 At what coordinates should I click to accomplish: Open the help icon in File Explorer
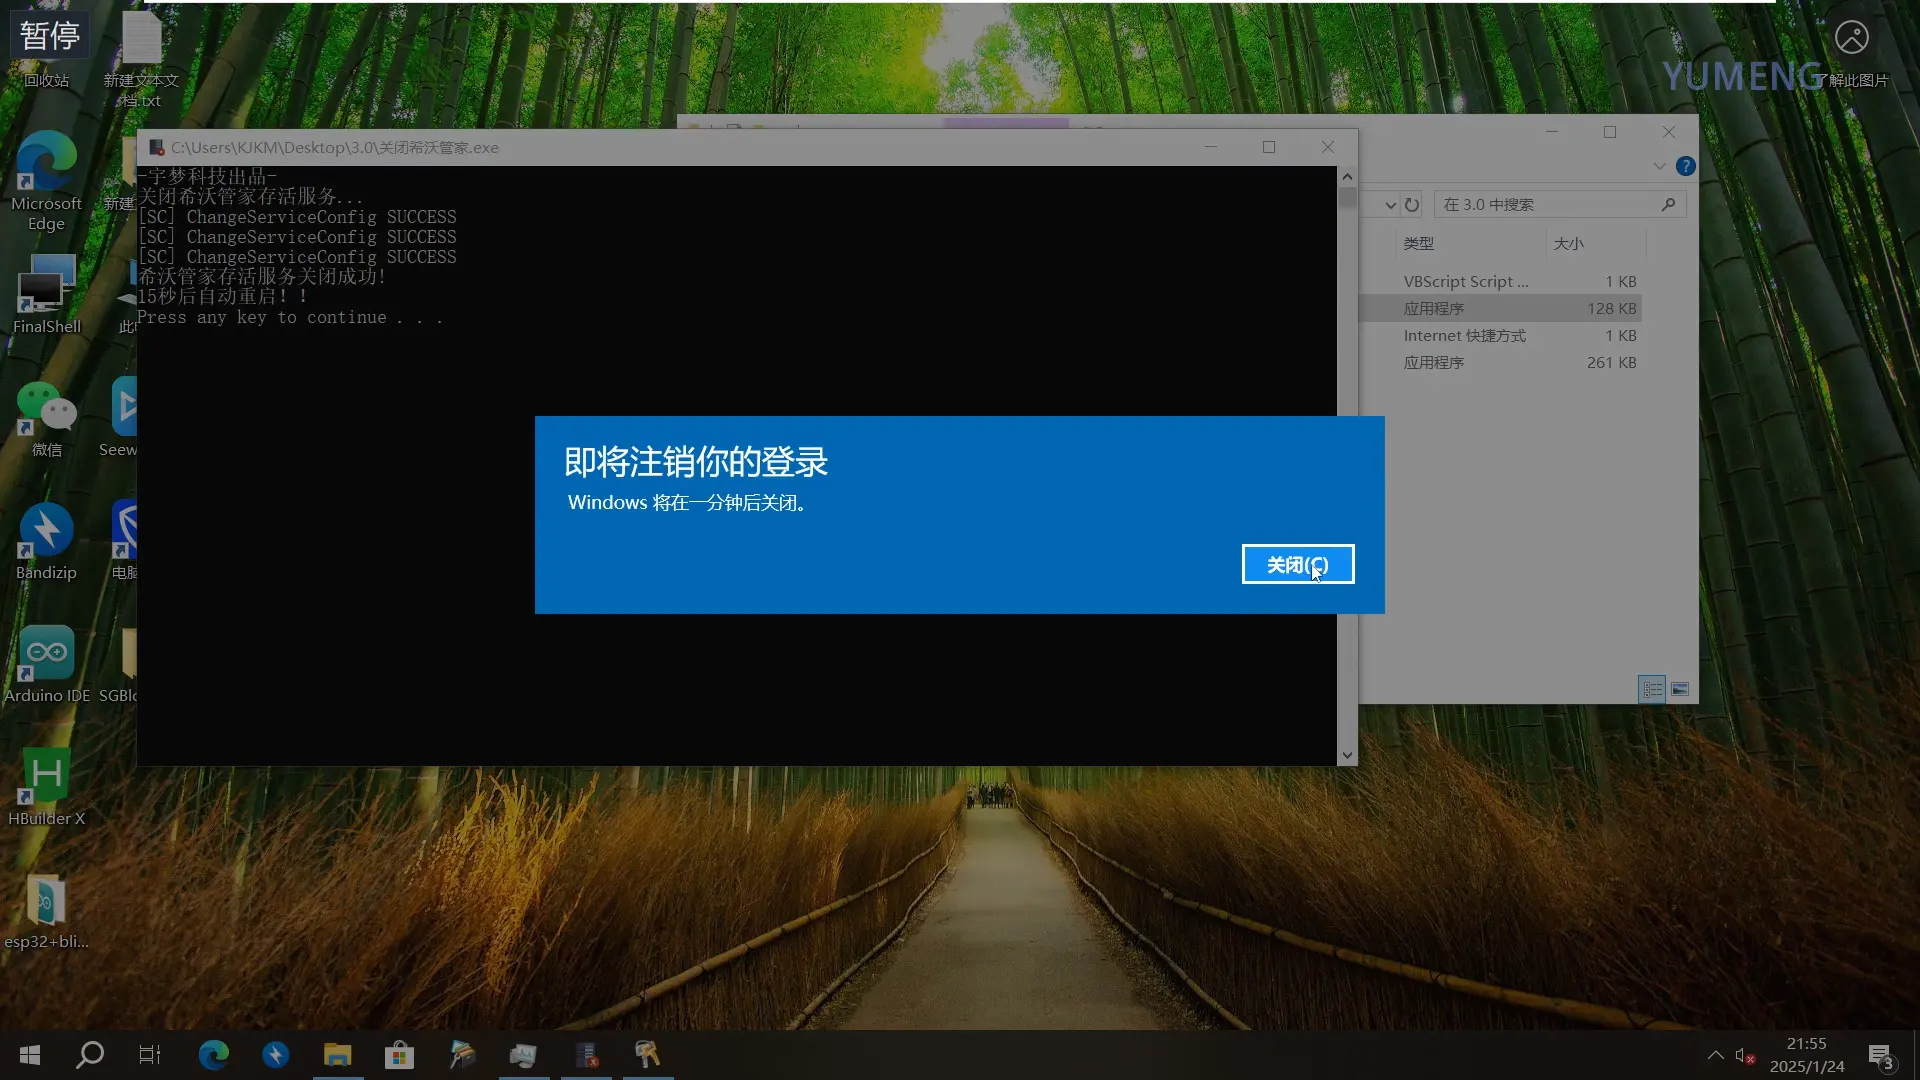pos(1686,166)
